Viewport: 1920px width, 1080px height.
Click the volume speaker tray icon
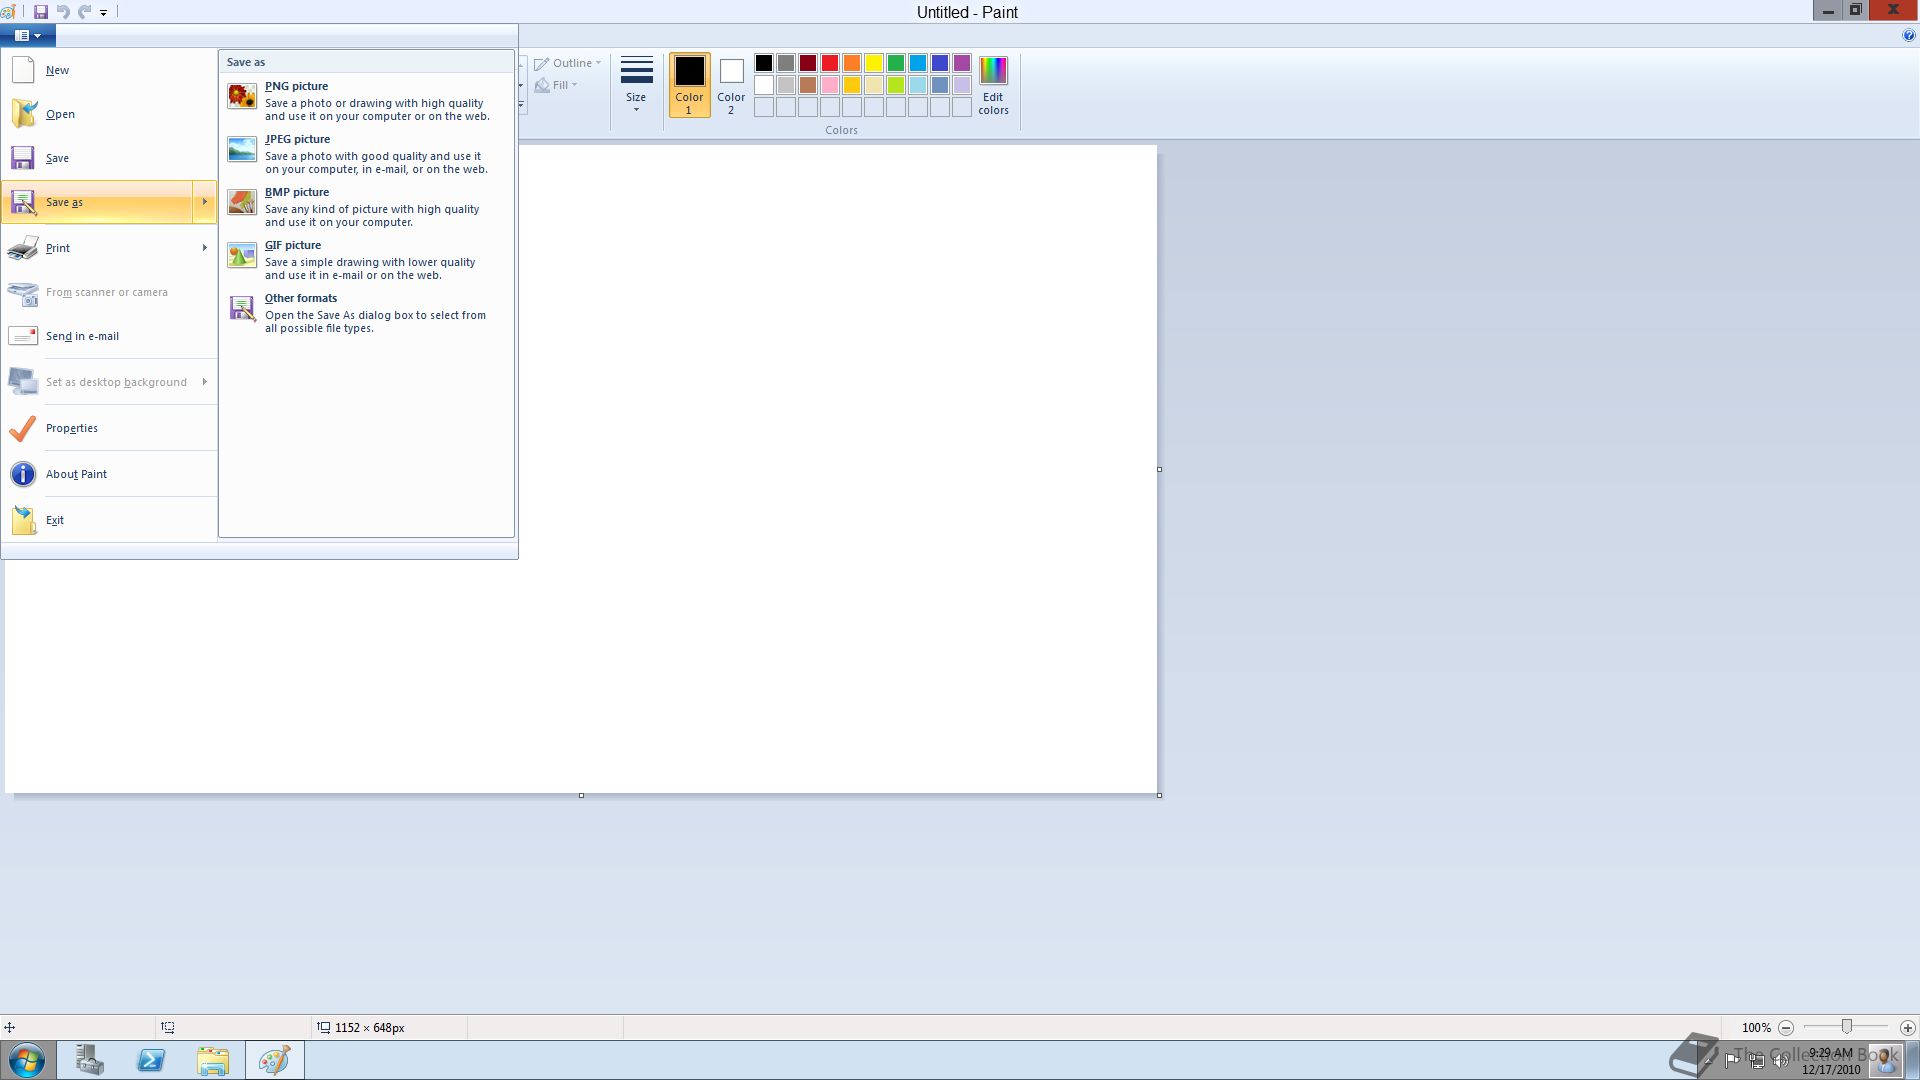1781,1061
